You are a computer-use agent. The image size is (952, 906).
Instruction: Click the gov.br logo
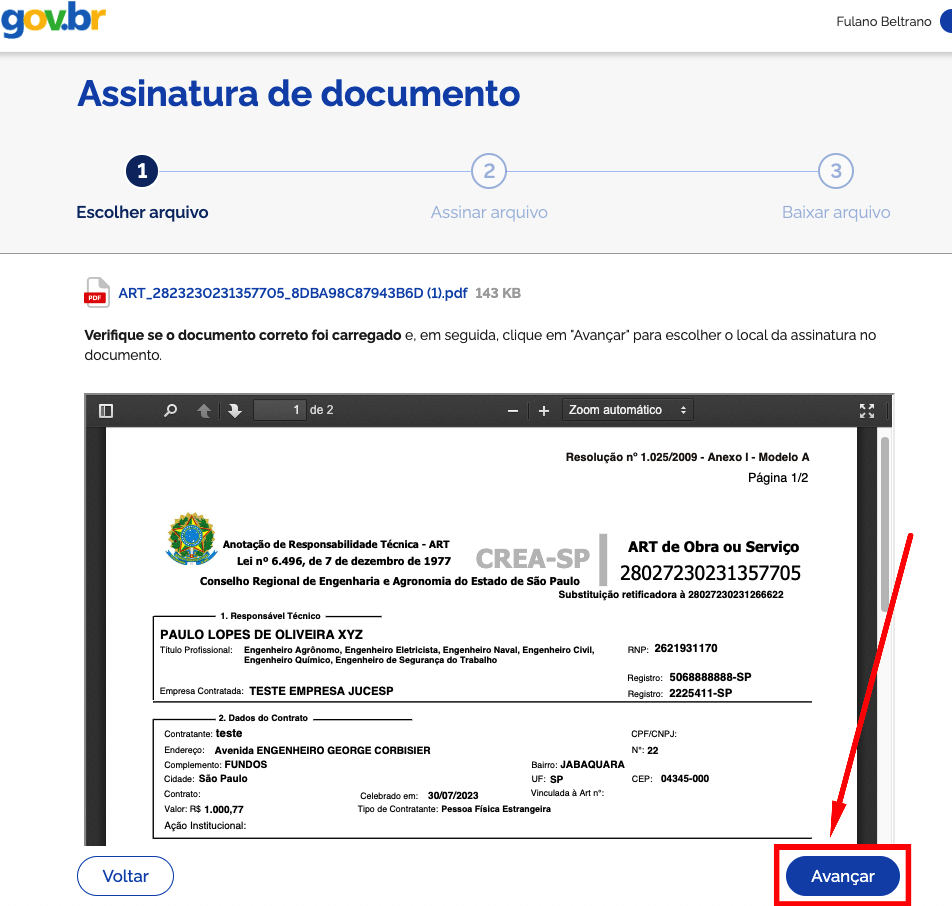point(53,22)
